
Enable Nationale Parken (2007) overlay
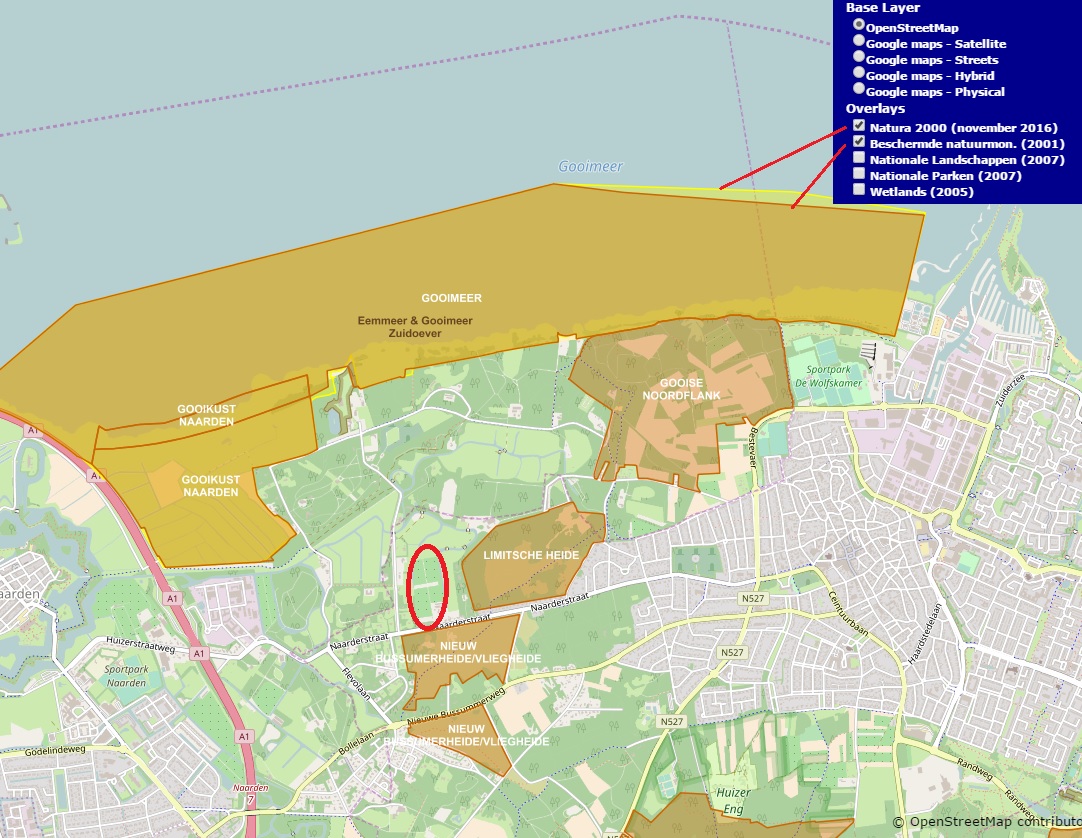pos(858,173)
